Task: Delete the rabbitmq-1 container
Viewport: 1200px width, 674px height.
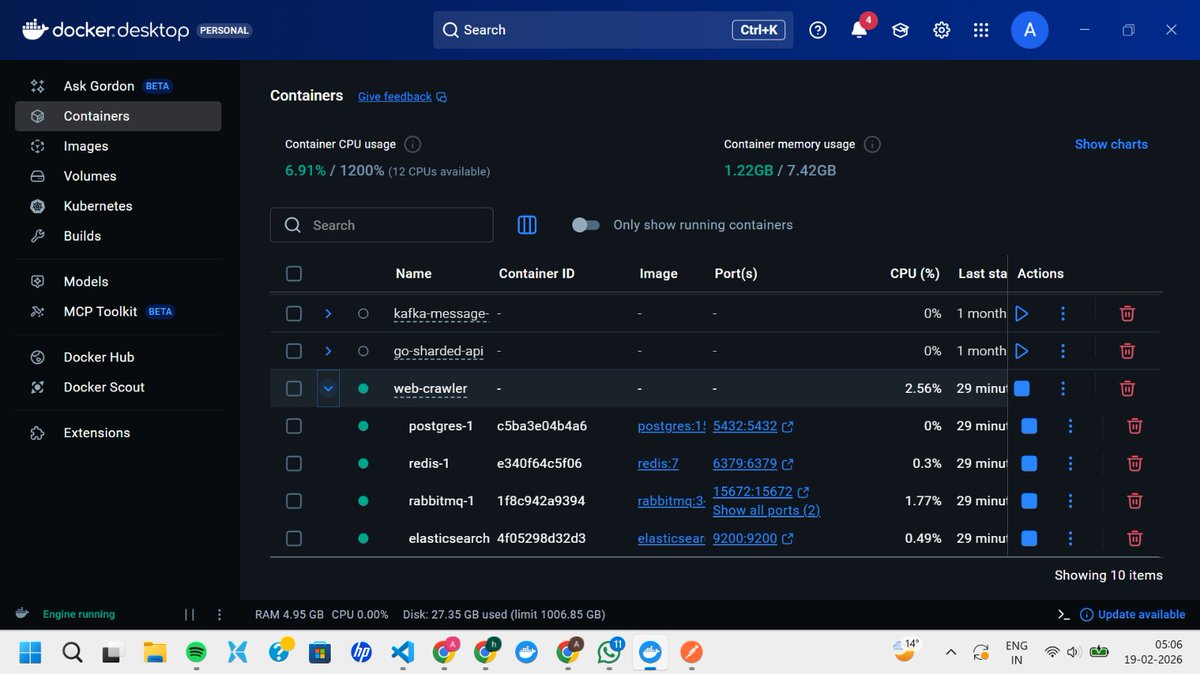Action: click(x=1135, y=501)
